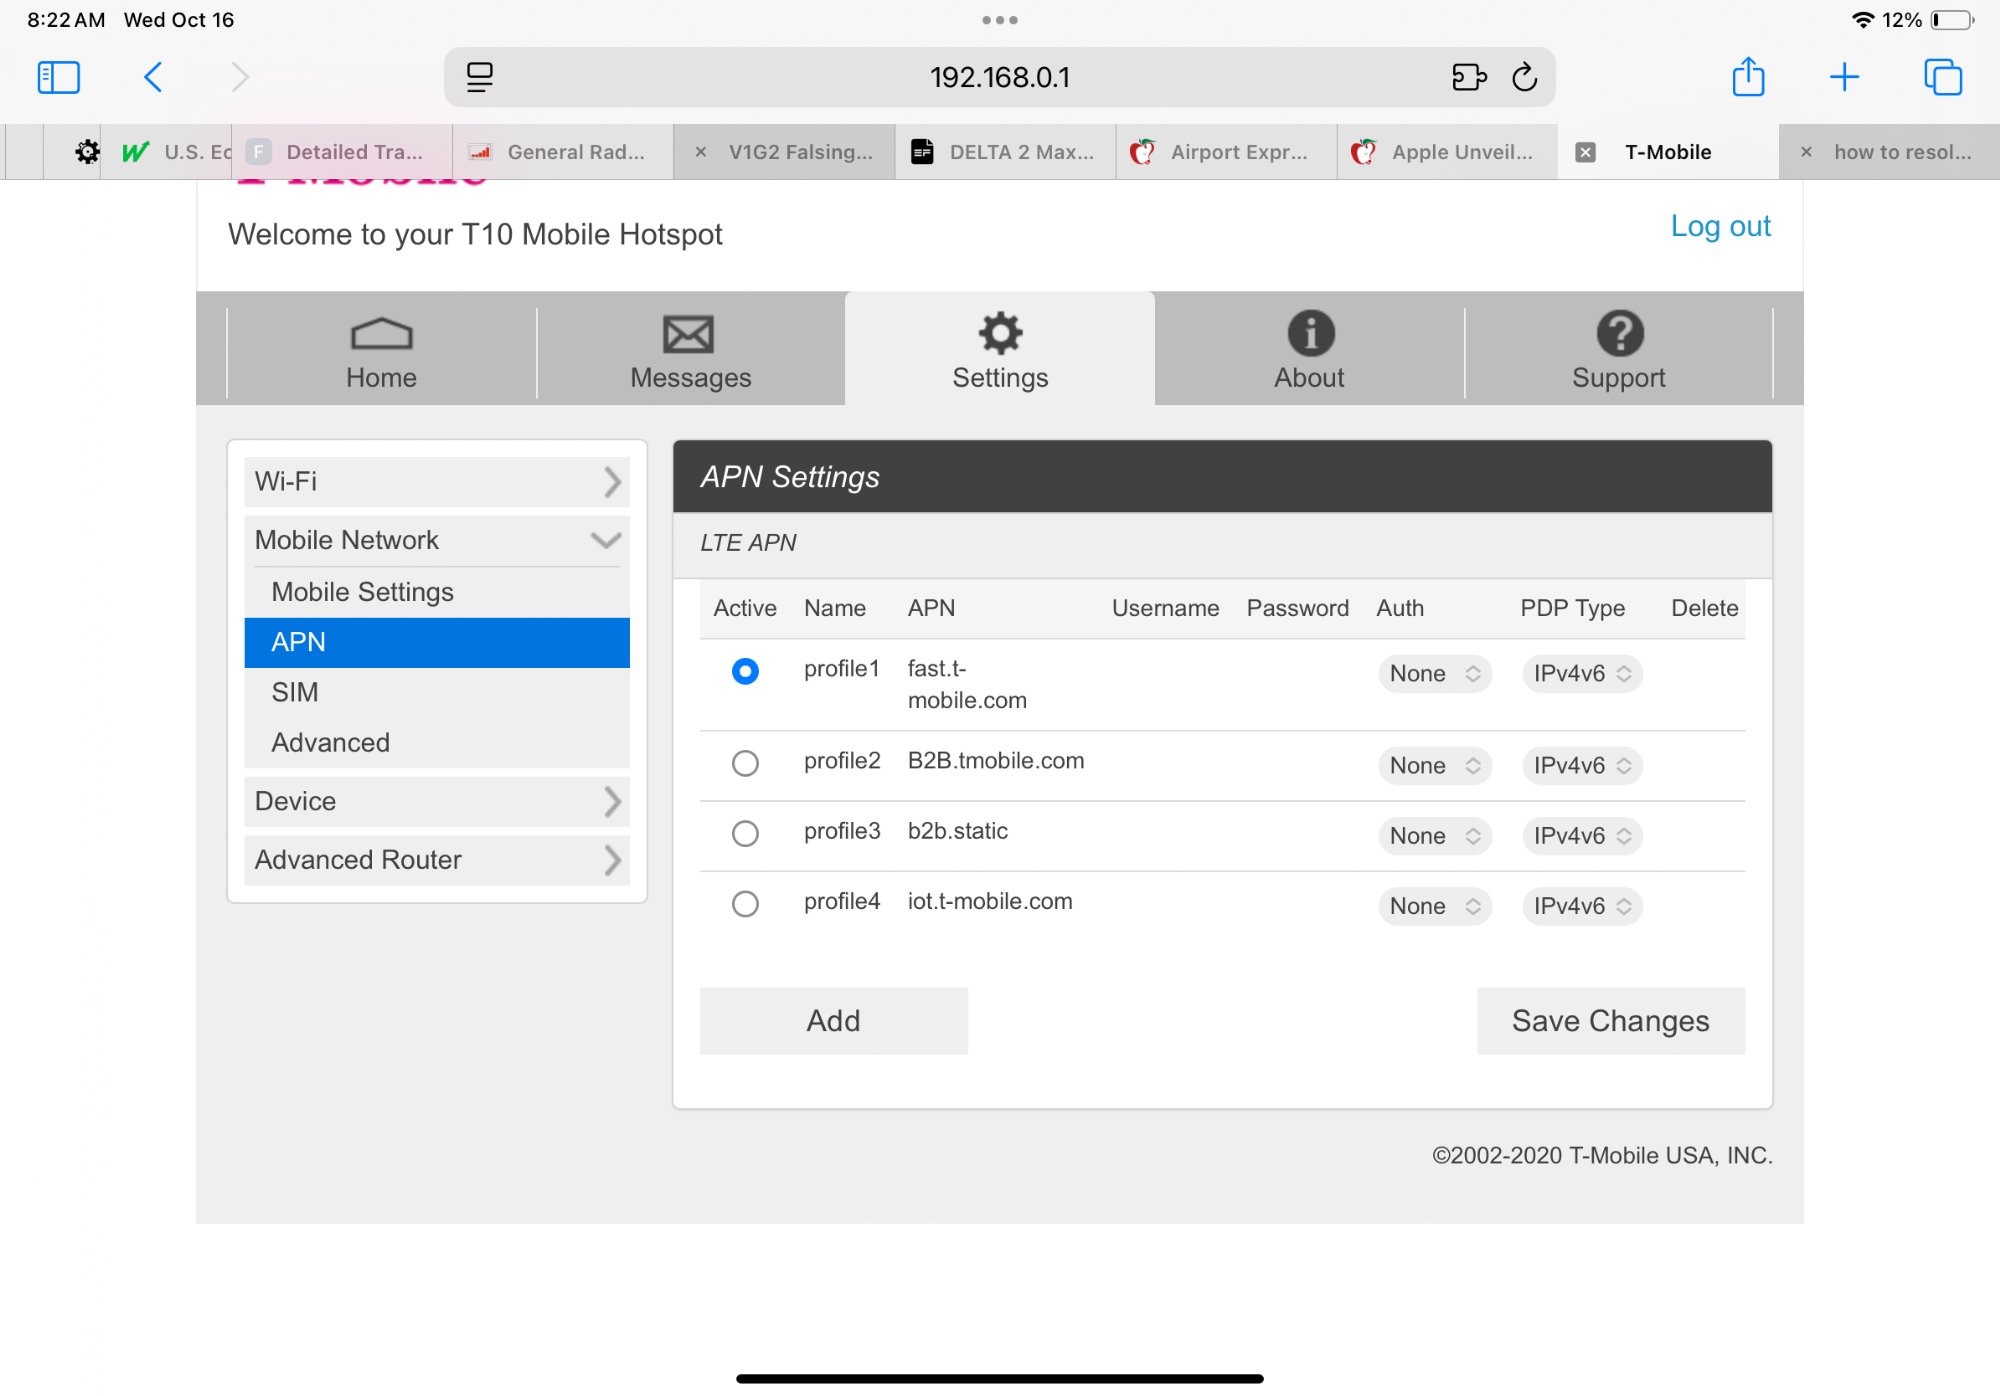
Task: Click the About info icon
Action: [1310, 334]
